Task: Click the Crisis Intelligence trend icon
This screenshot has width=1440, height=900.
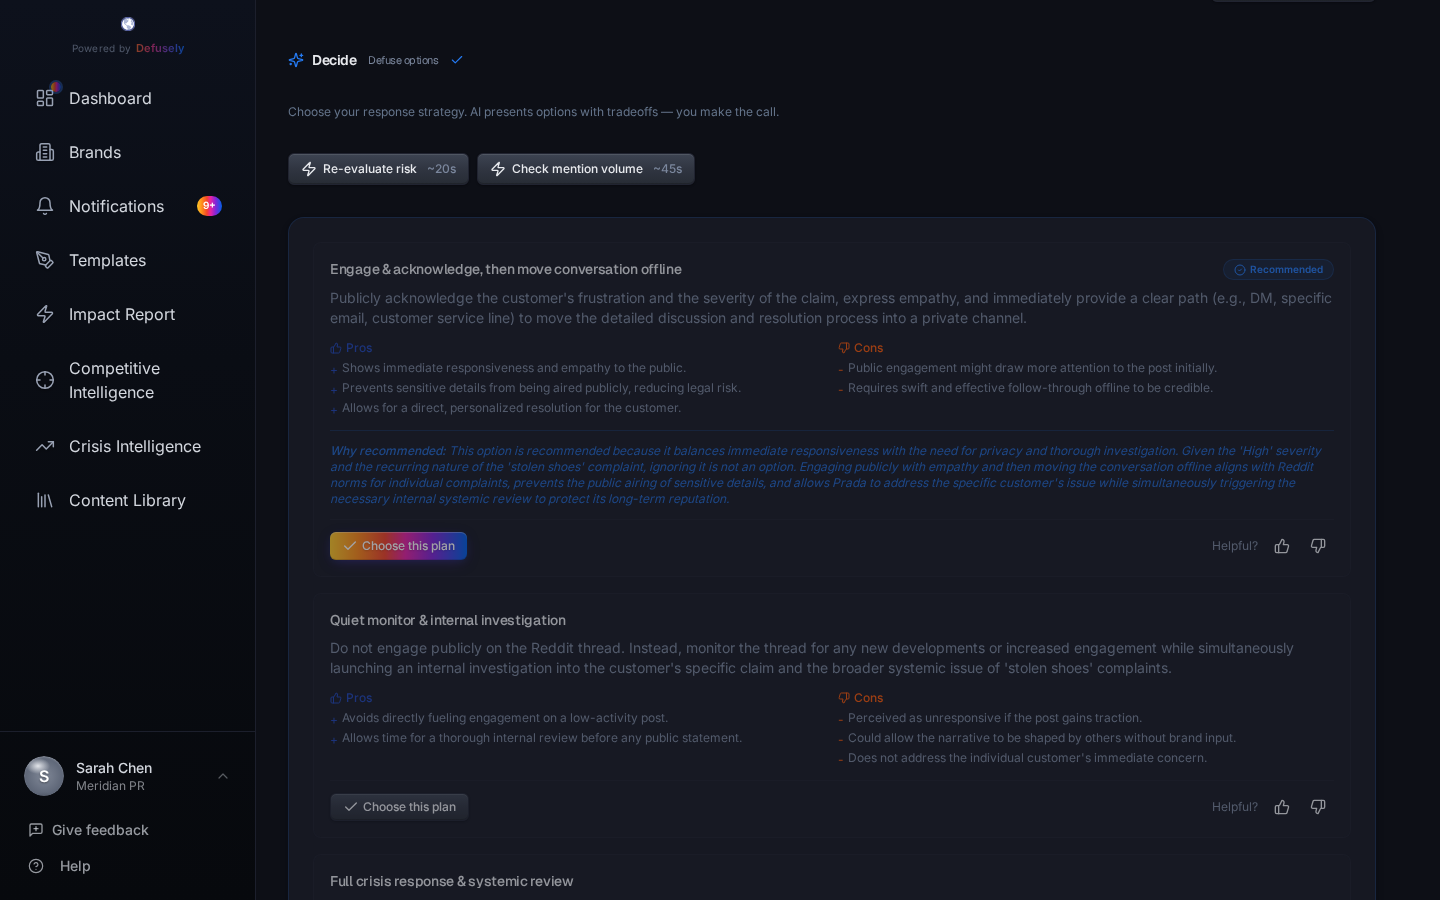Action: (x=45, y=446)
